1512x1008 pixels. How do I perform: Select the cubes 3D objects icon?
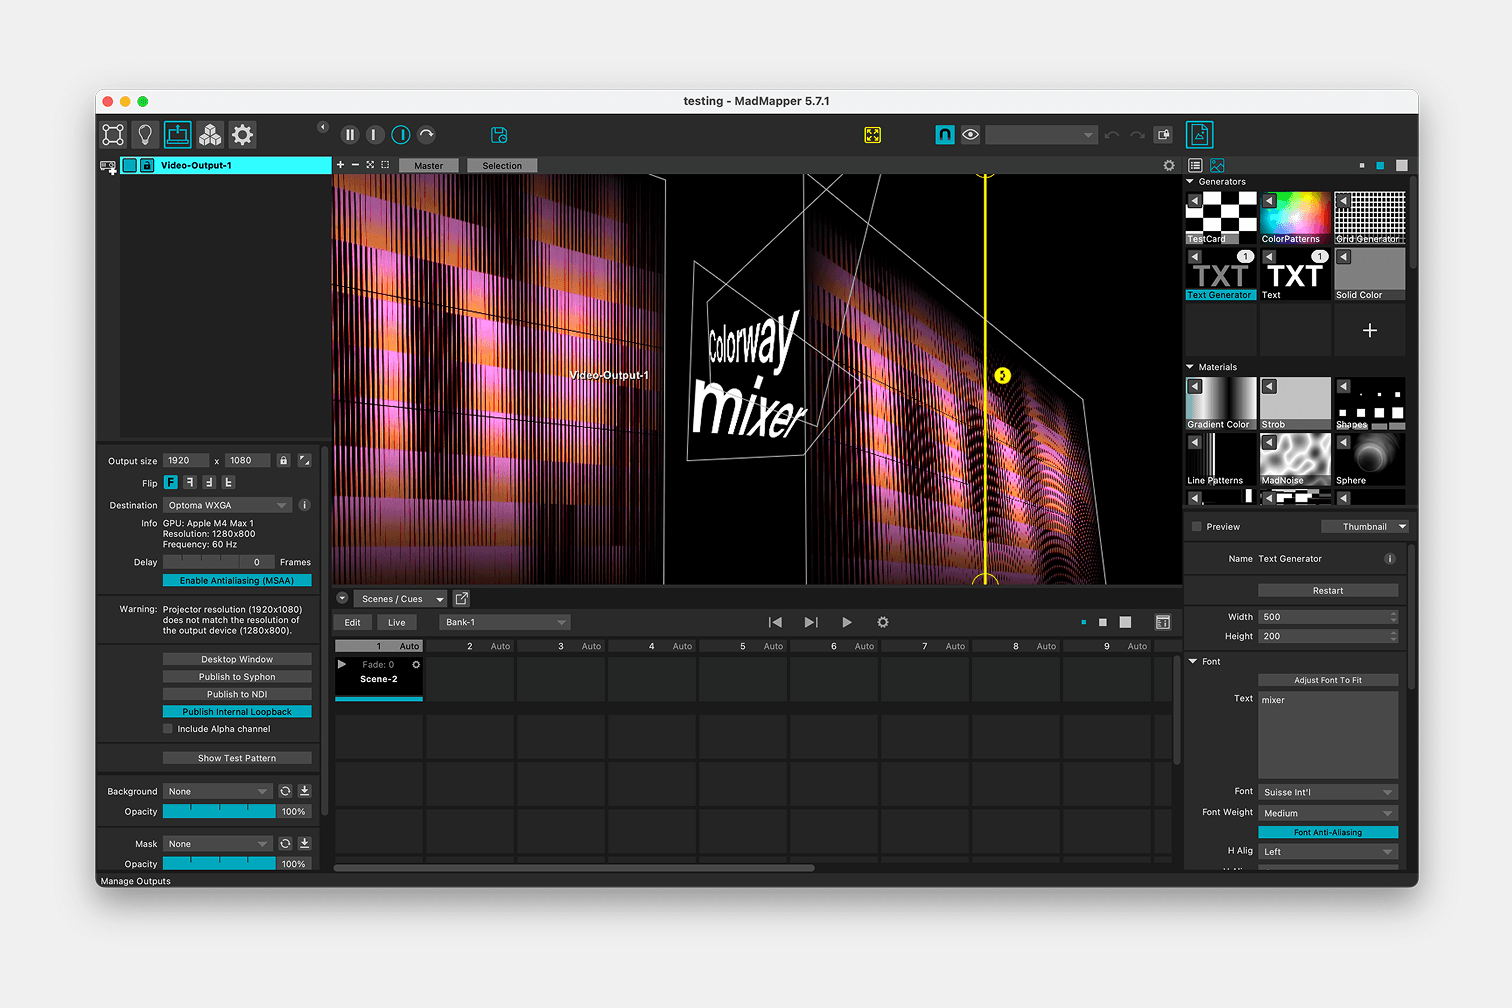coord(210,135)
